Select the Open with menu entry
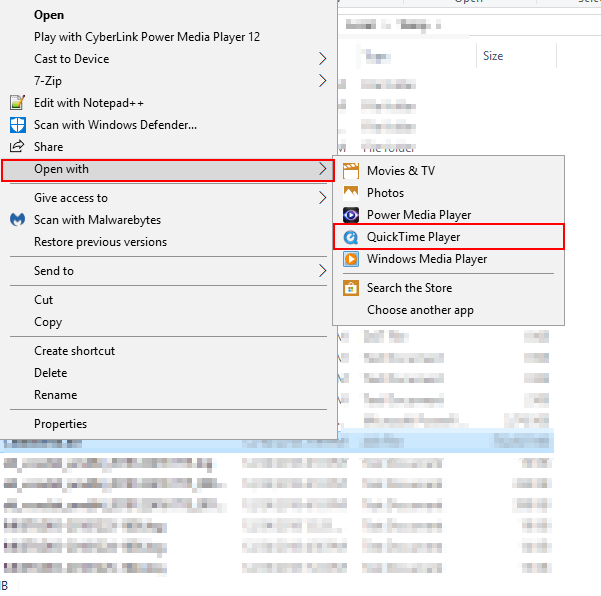601x596 pixels. pyautogui.click(x=169, y=170)
